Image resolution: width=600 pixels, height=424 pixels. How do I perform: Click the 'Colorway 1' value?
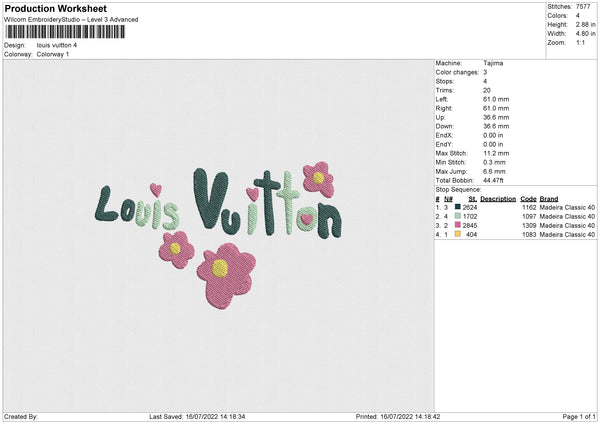[53, 54]
